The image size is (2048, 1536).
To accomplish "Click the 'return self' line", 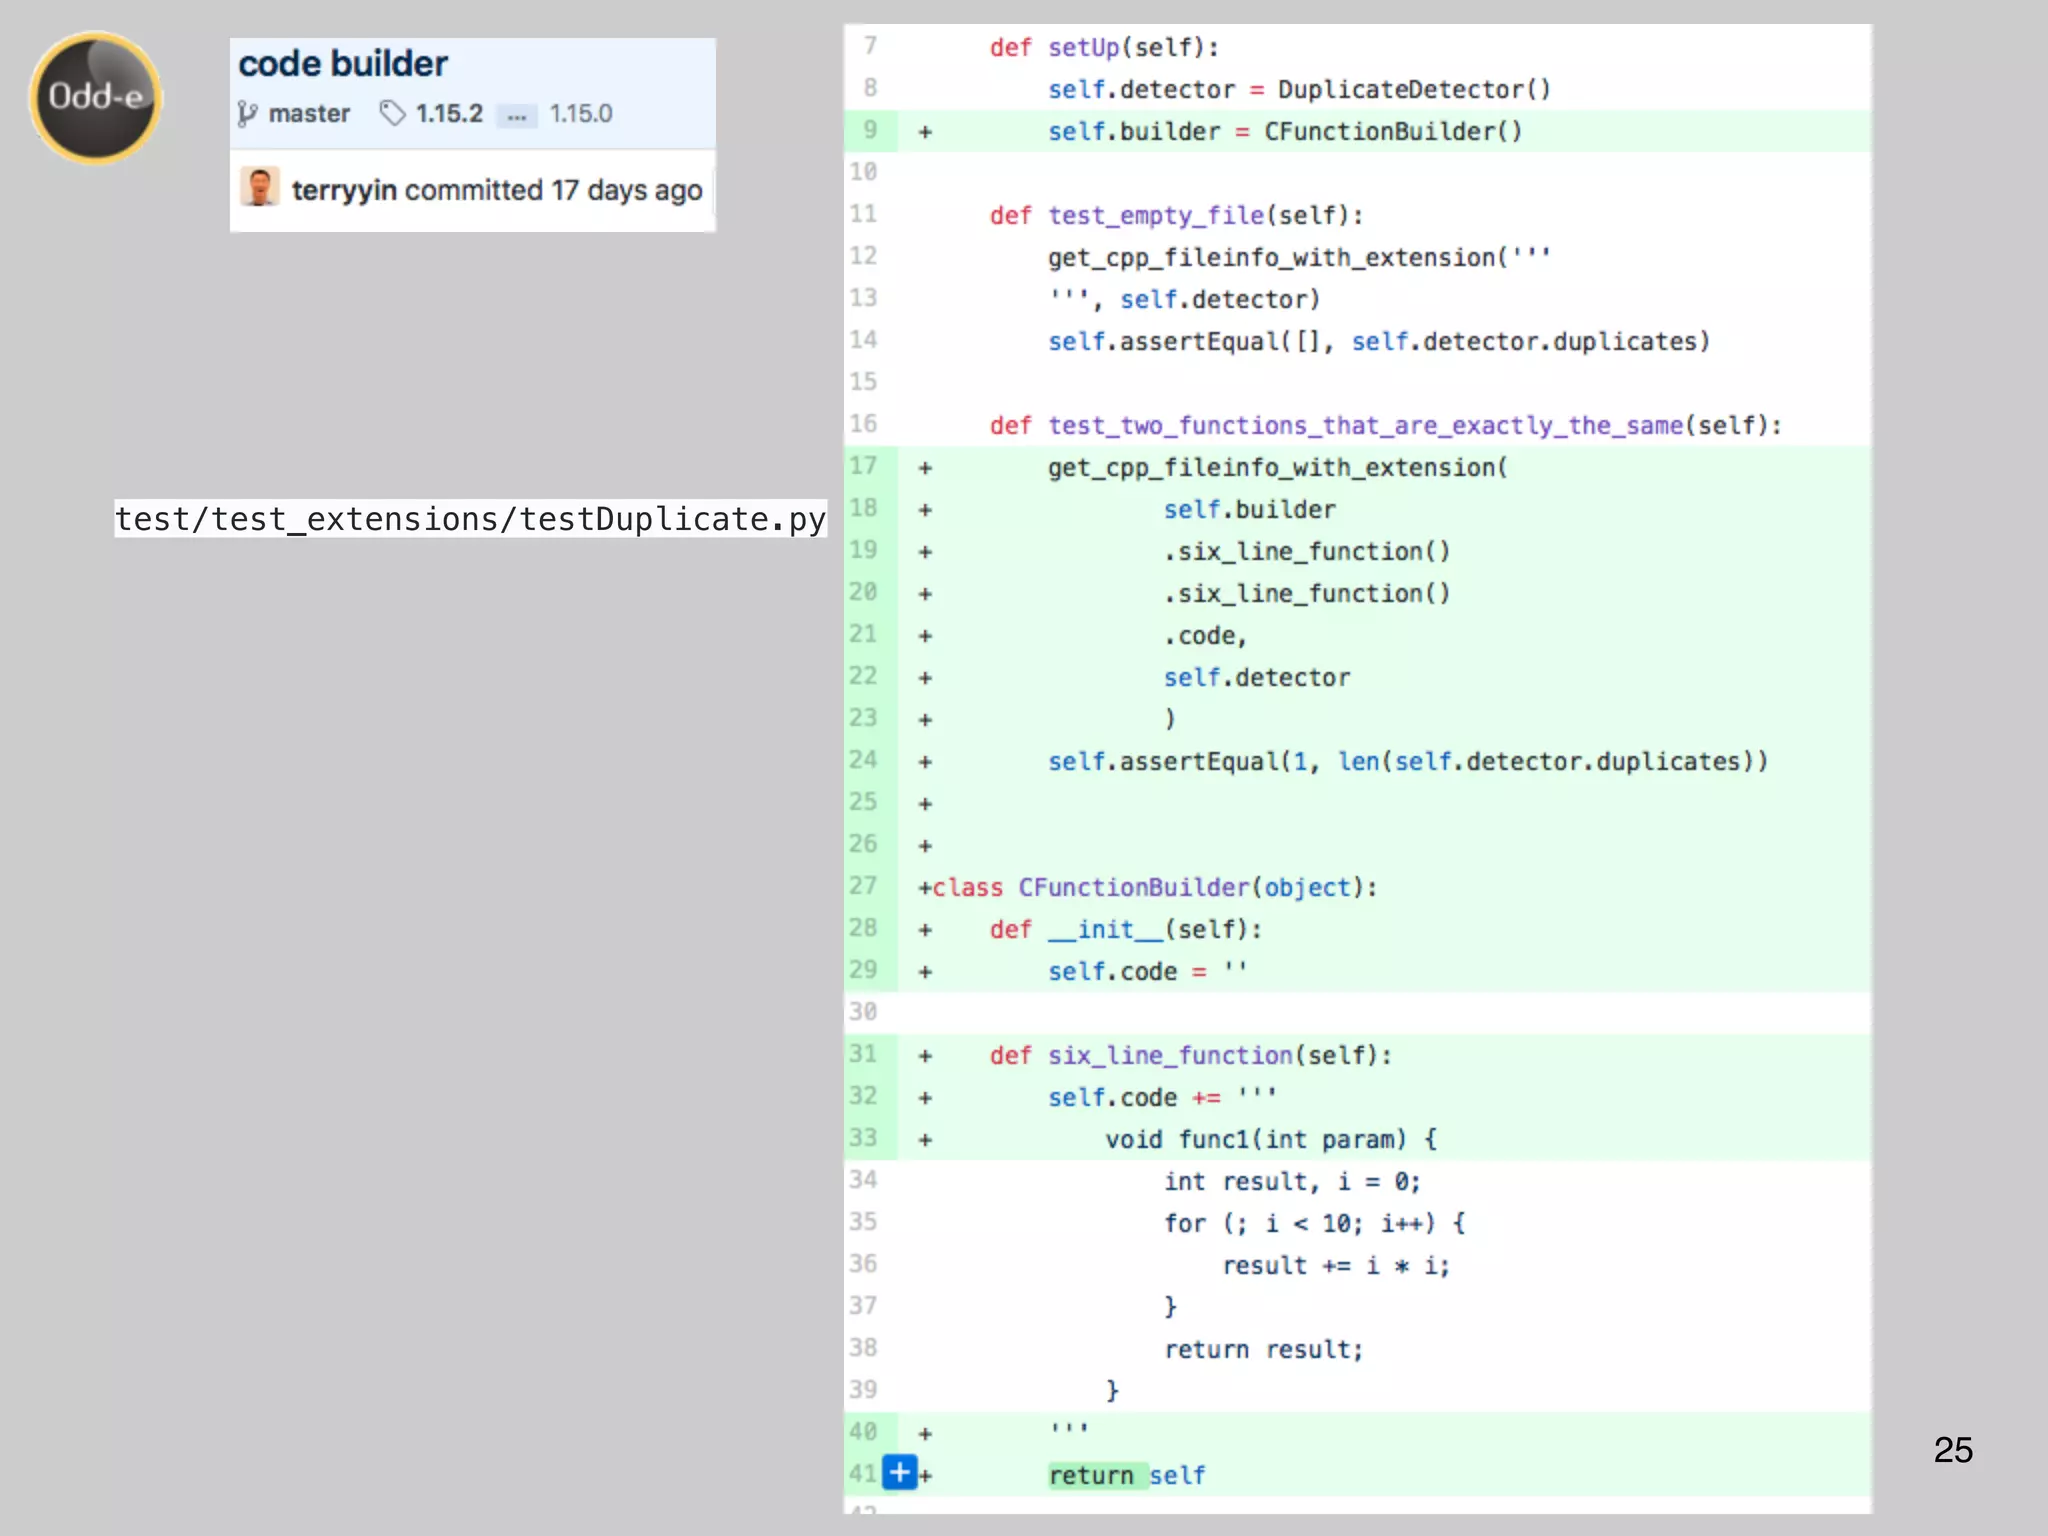I will [1126, 1476].
